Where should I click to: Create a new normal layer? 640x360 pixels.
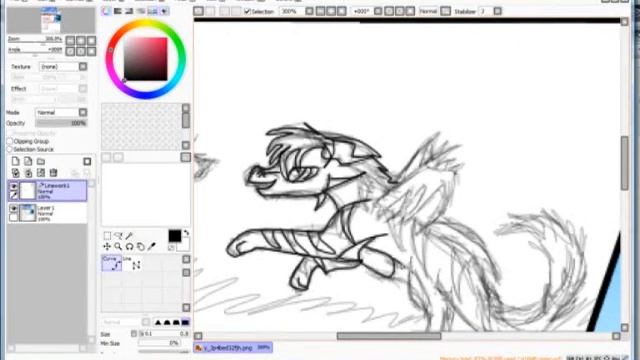click(15, 161)
